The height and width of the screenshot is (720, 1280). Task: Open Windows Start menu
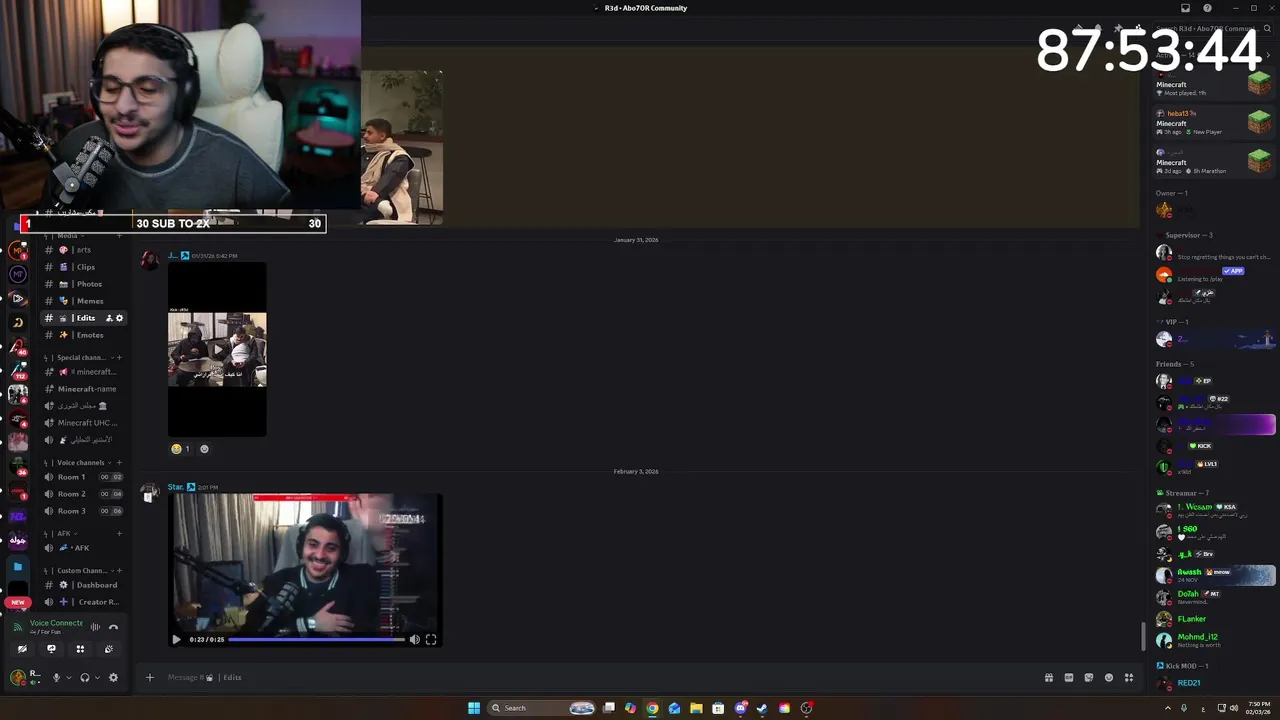point(474,708)
